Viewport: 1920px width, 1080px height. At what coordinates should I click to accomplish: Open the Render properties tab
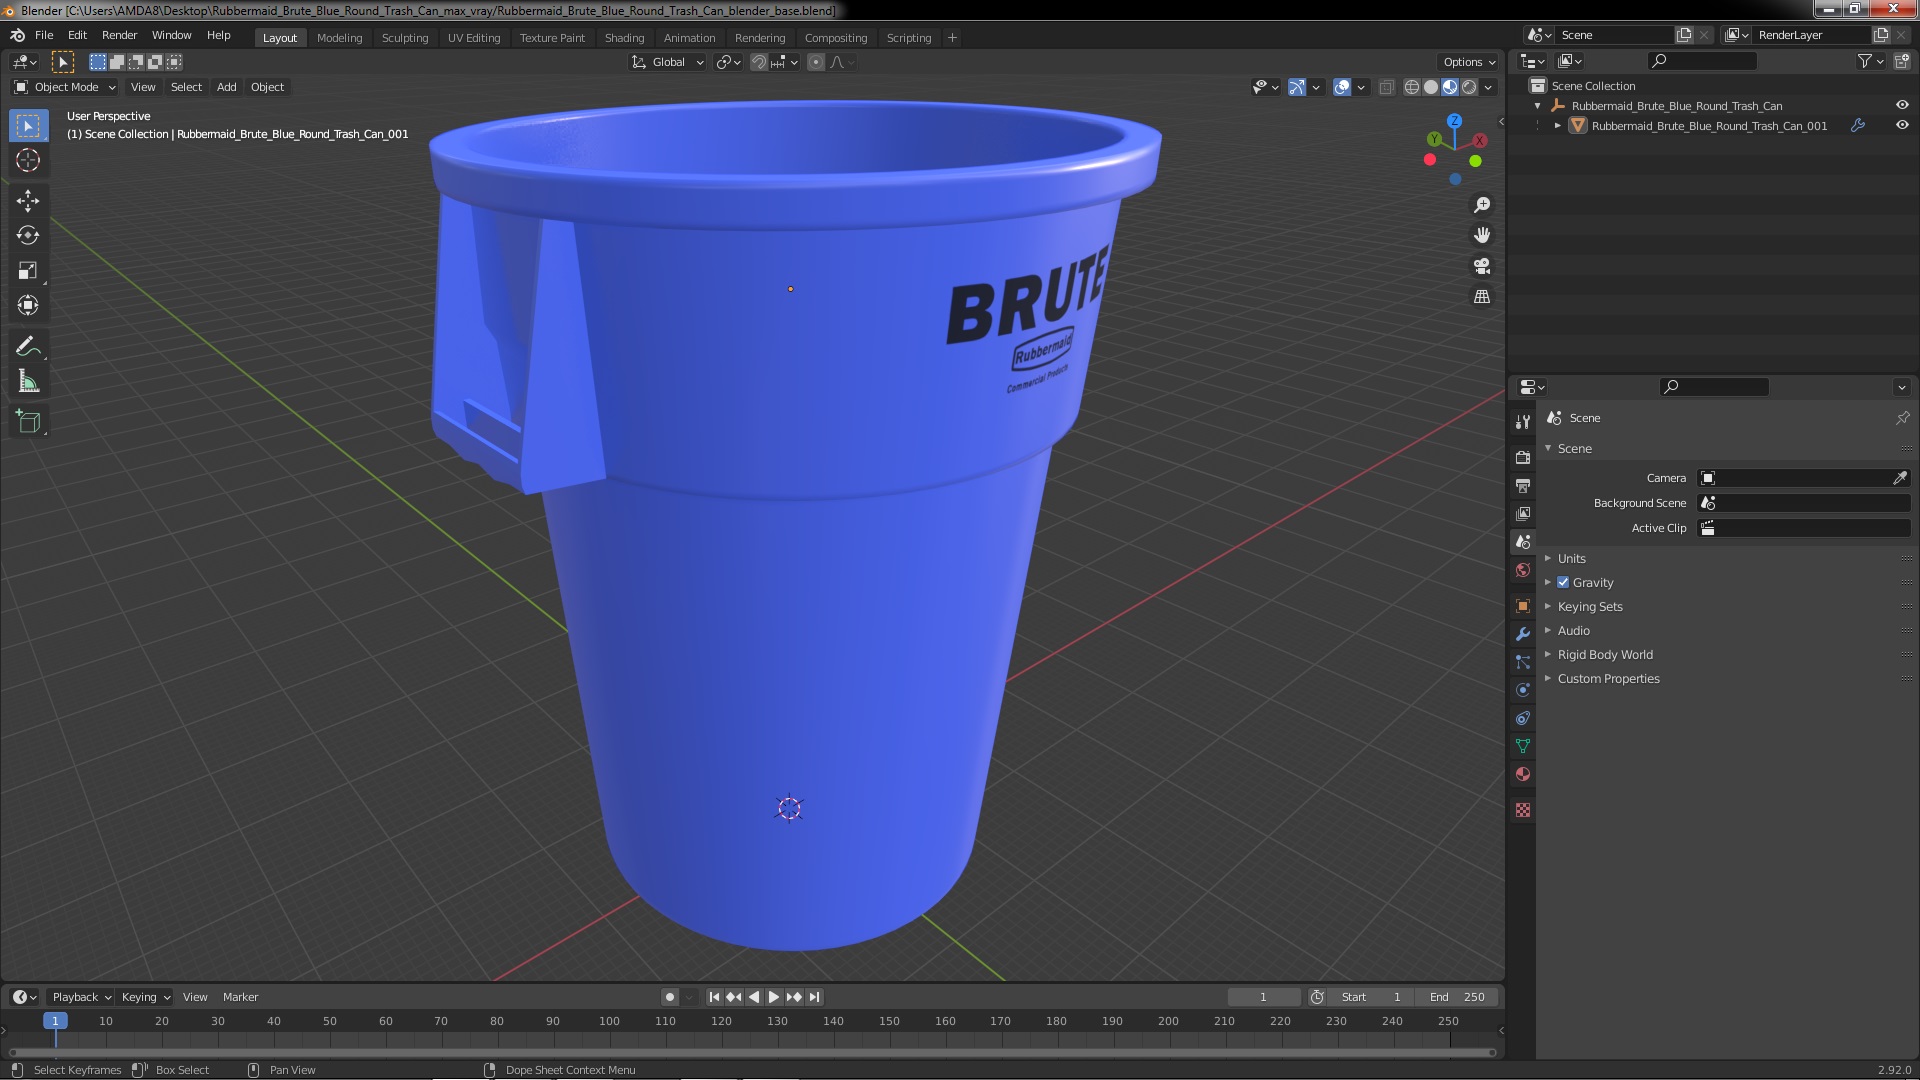coord(1522,457)
